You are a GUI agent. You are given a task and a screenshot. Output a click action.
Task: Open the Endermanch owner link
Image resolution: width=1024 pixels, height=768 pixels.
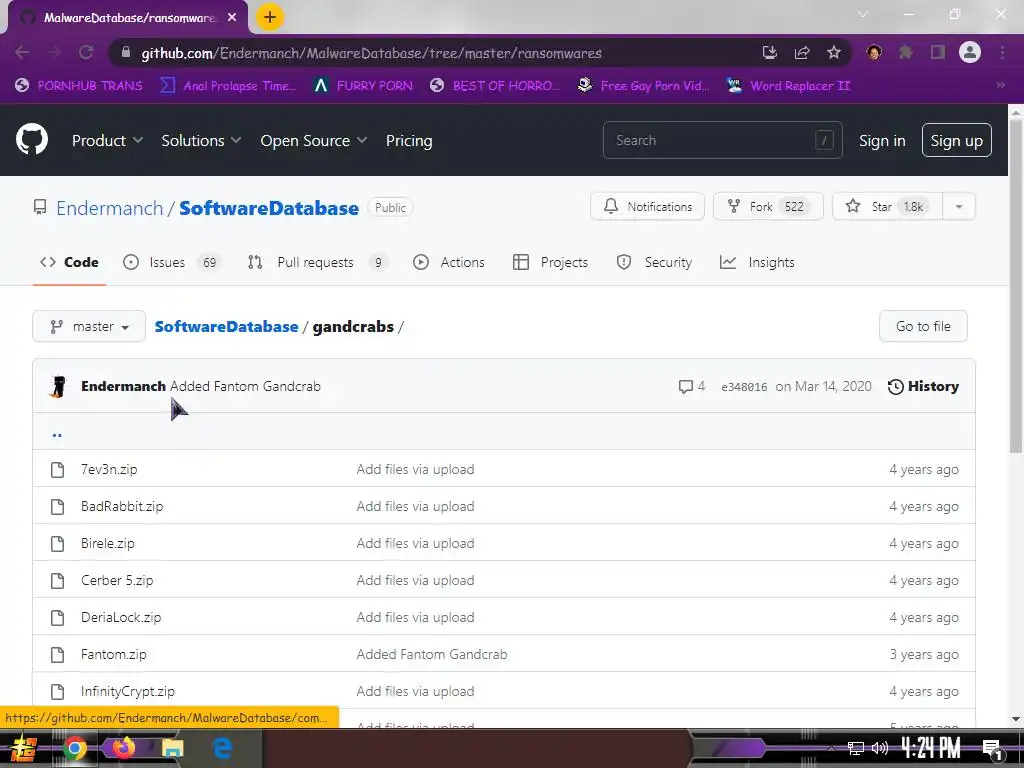coord(110,208)
